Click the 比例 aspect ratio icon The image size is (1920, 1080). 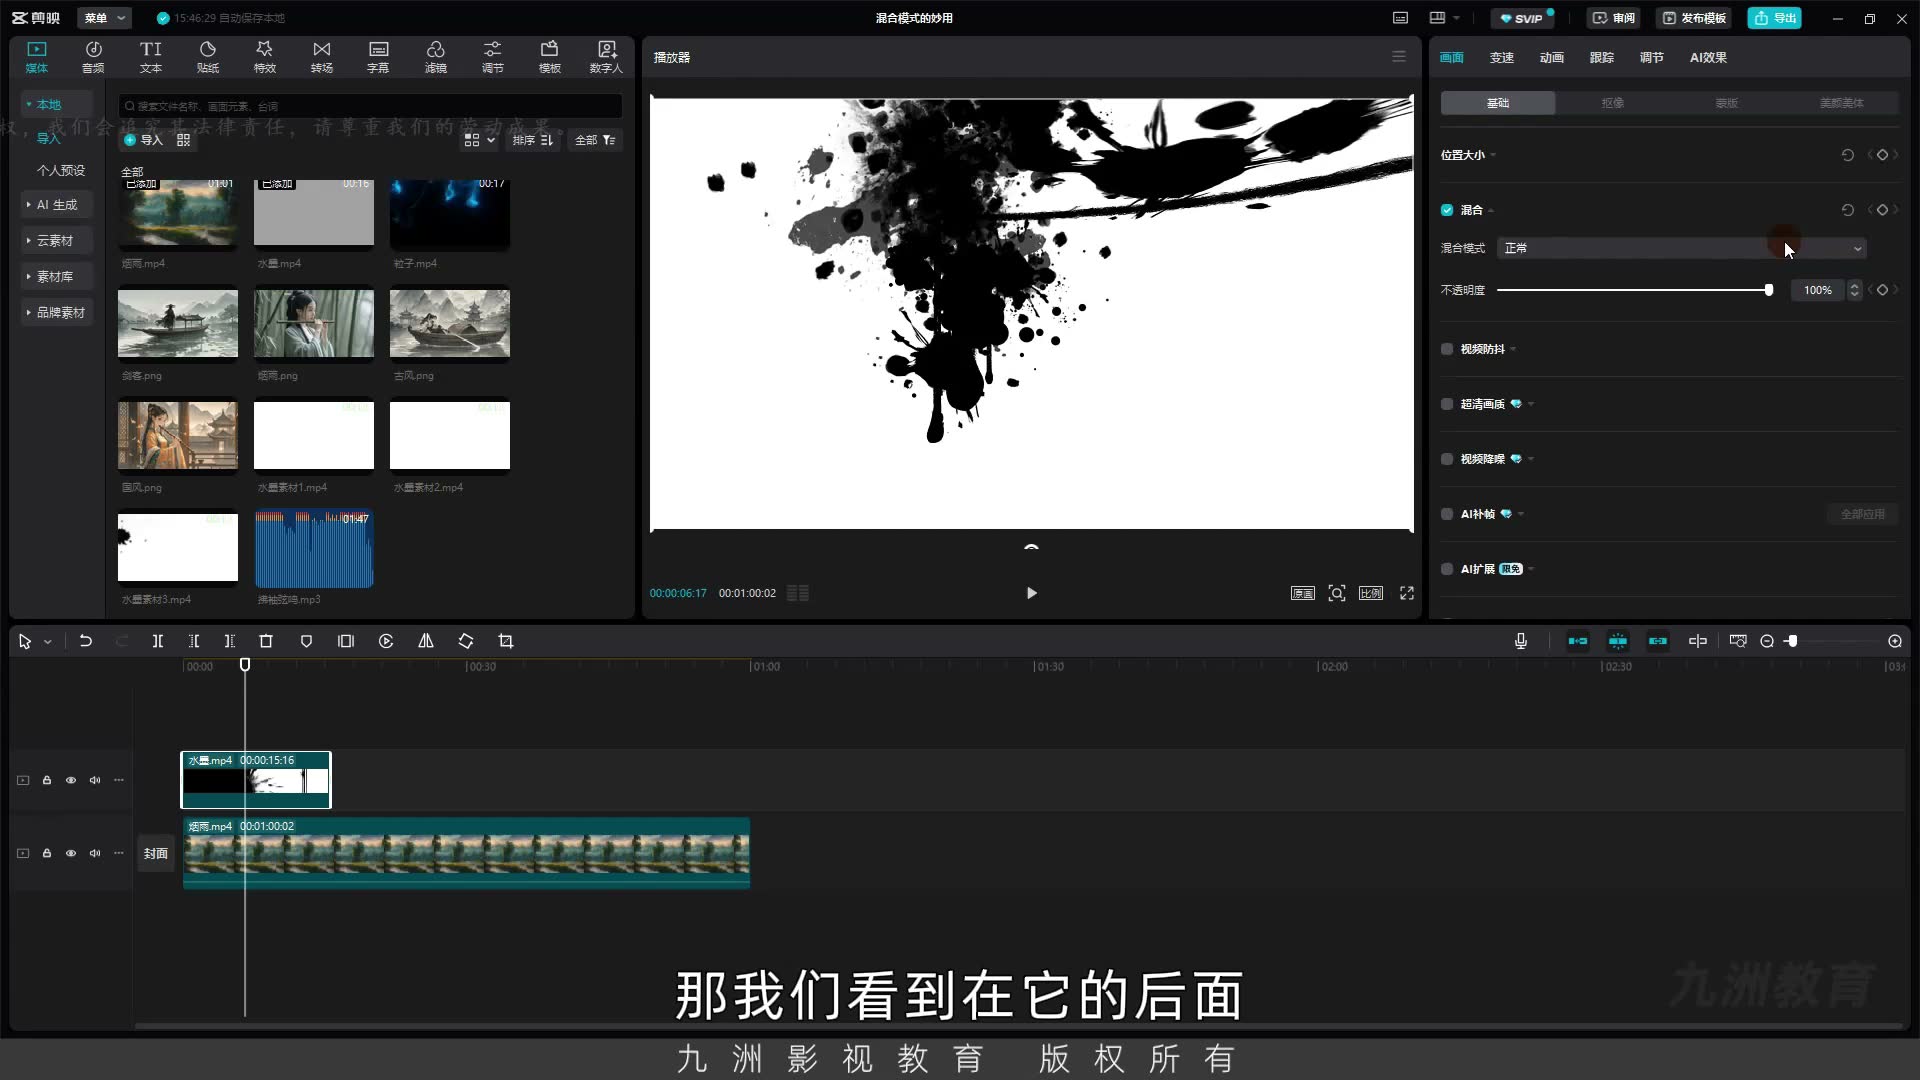[x=1371, y=593]
